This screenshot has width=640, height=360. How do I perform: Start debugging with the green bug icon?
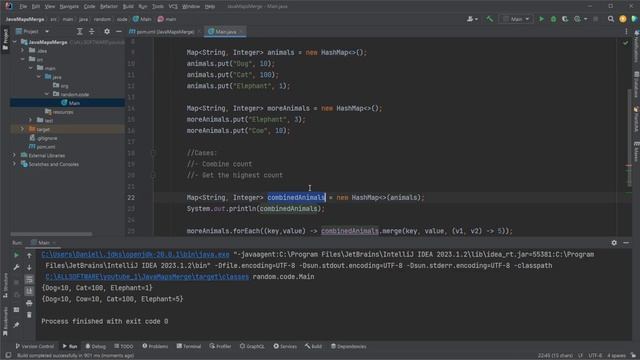553,19
